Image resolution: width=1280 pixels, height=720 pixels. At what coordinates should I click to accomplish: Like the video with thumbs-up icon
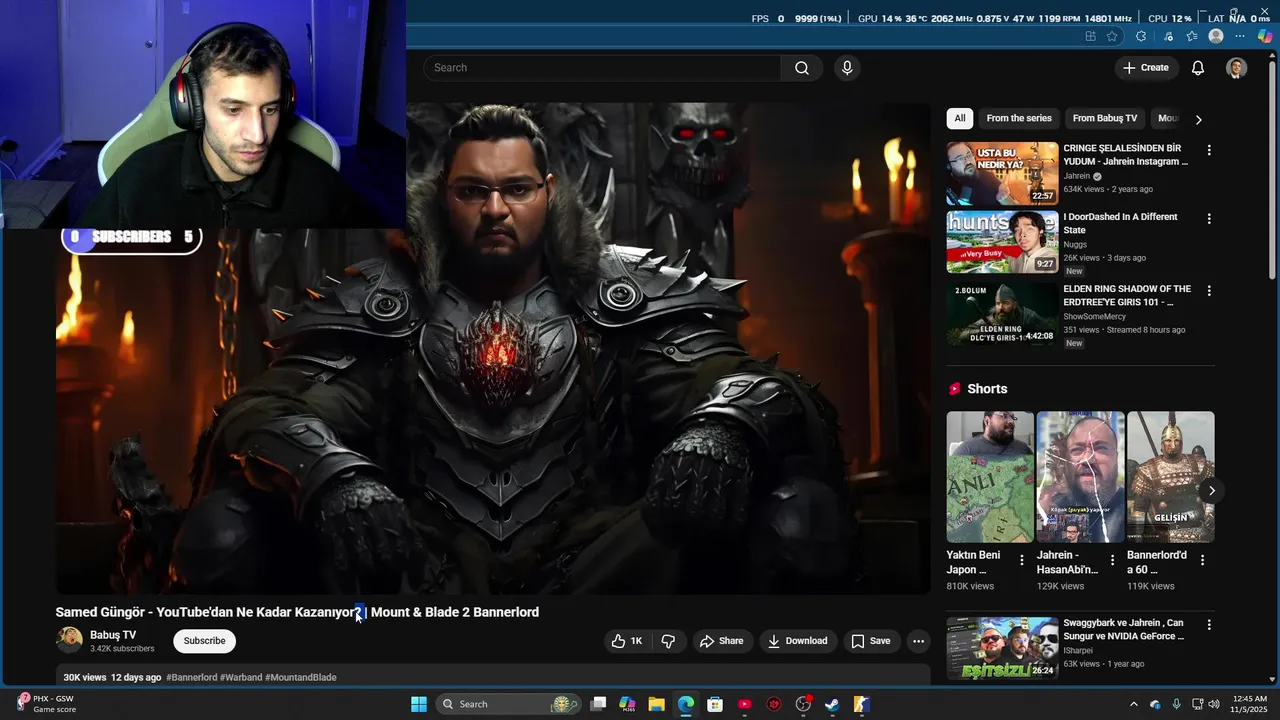tap(628, 641)
